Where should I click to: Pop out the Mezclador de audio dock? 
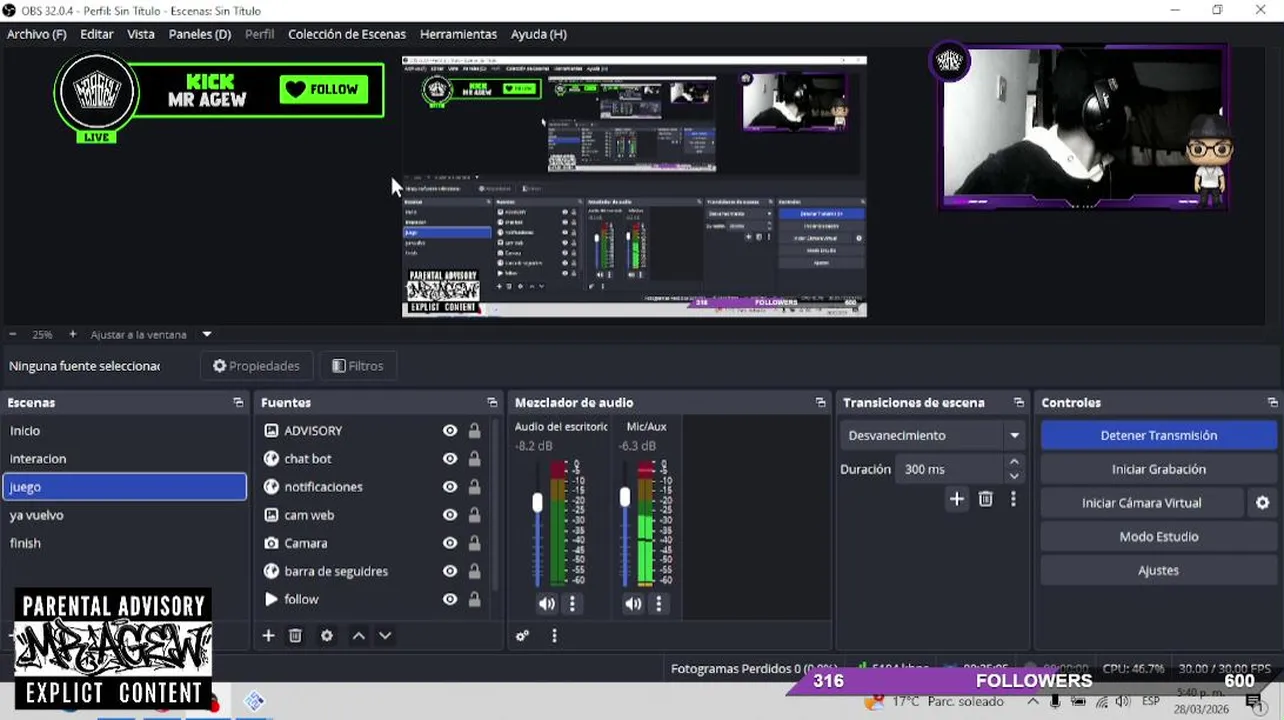pos(821,403)
